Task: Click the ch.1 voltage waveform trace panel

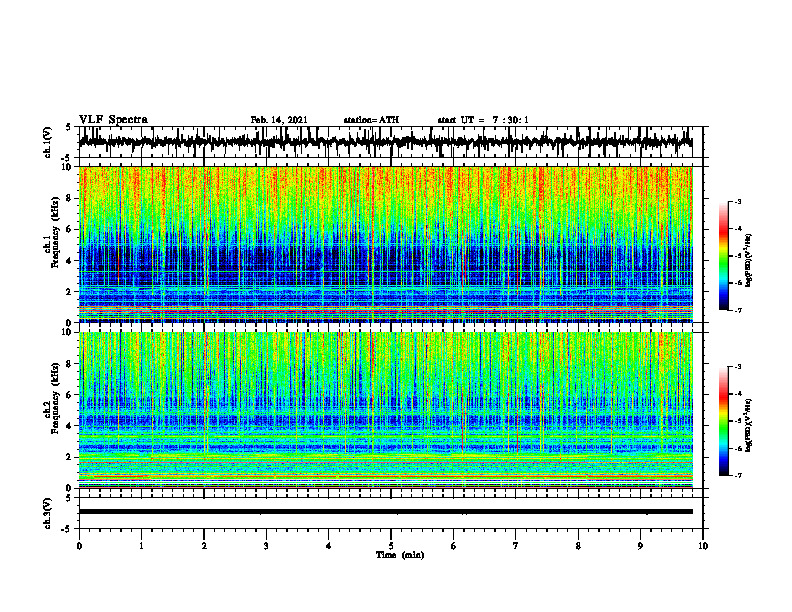Action: [x=390, y=142]
